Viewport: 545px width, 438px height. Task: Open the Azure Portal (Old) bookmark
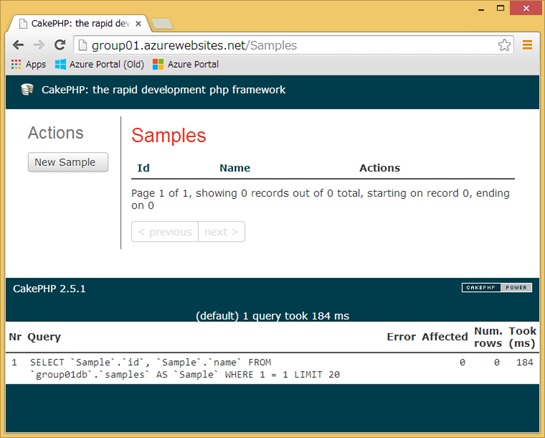coord(99,64)
